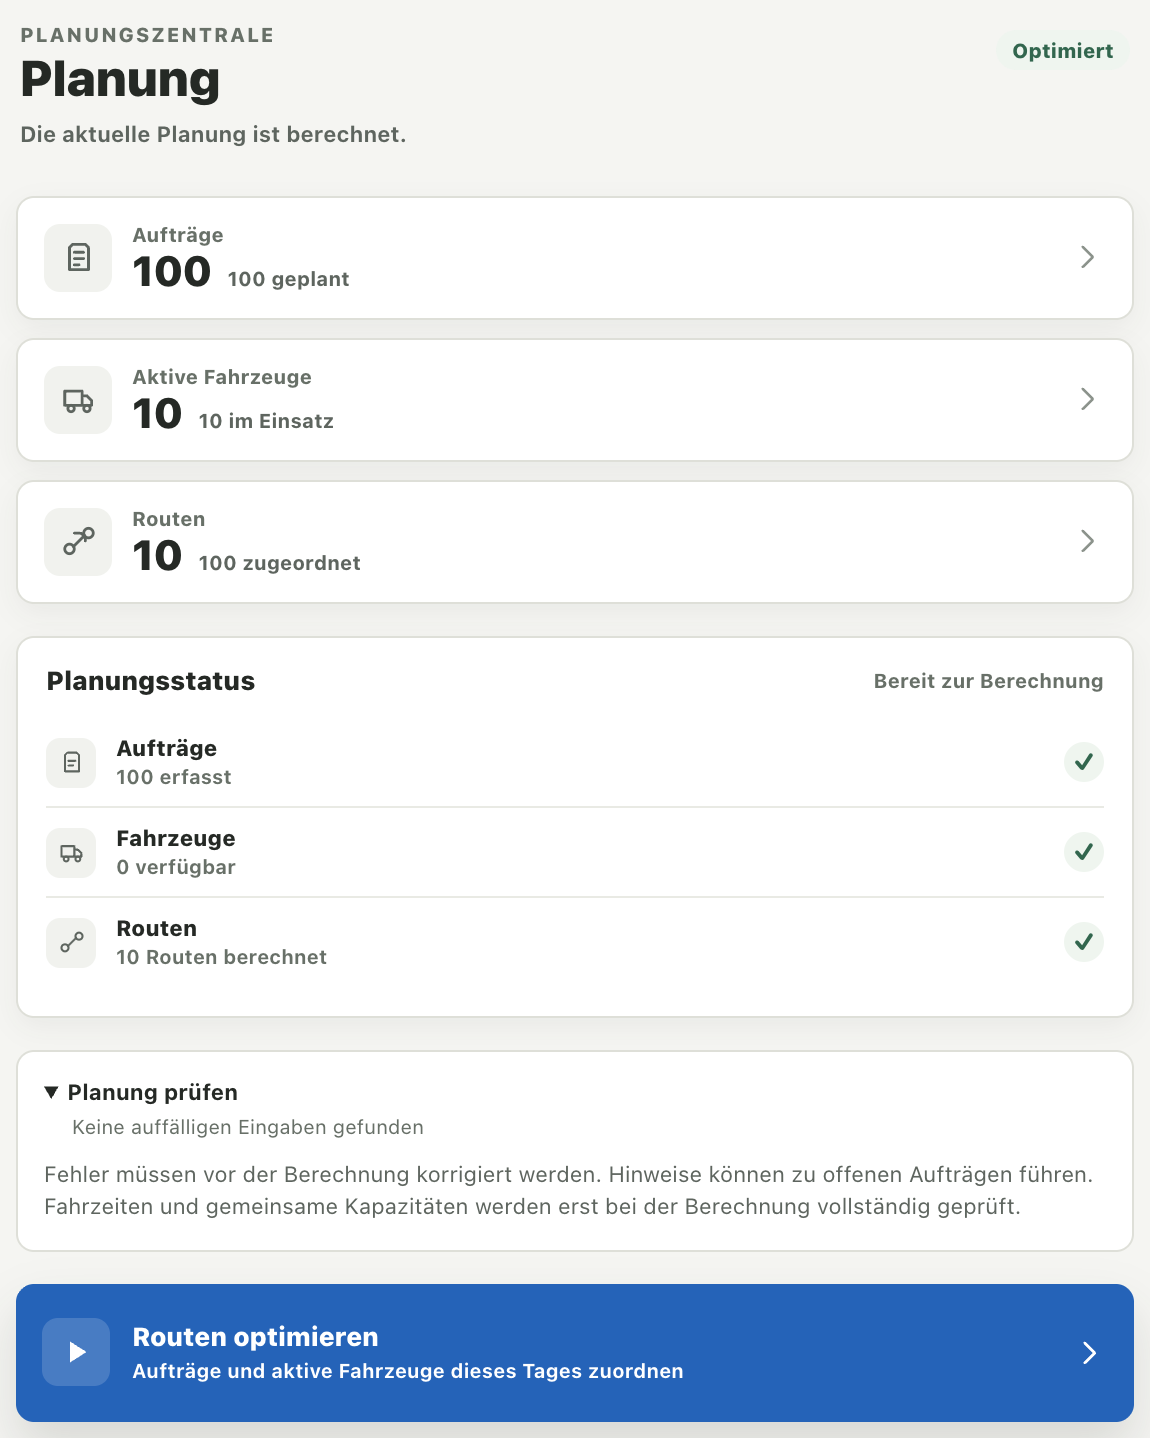1150x1438 pixels.
Task: Click the Optimiert status badge
Action: point(1063,51)
